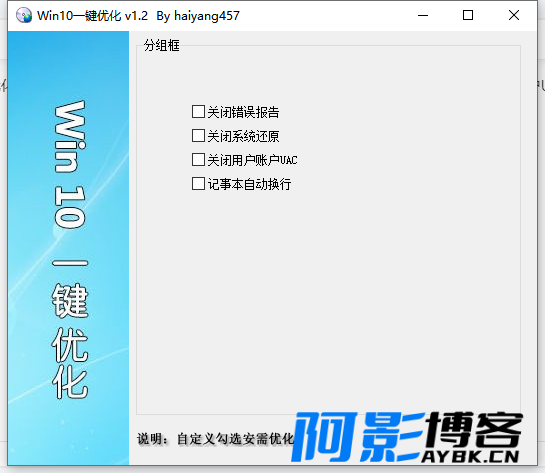
Task: Click the 说明 instruction text at the bottom
Action: [215, 439]
